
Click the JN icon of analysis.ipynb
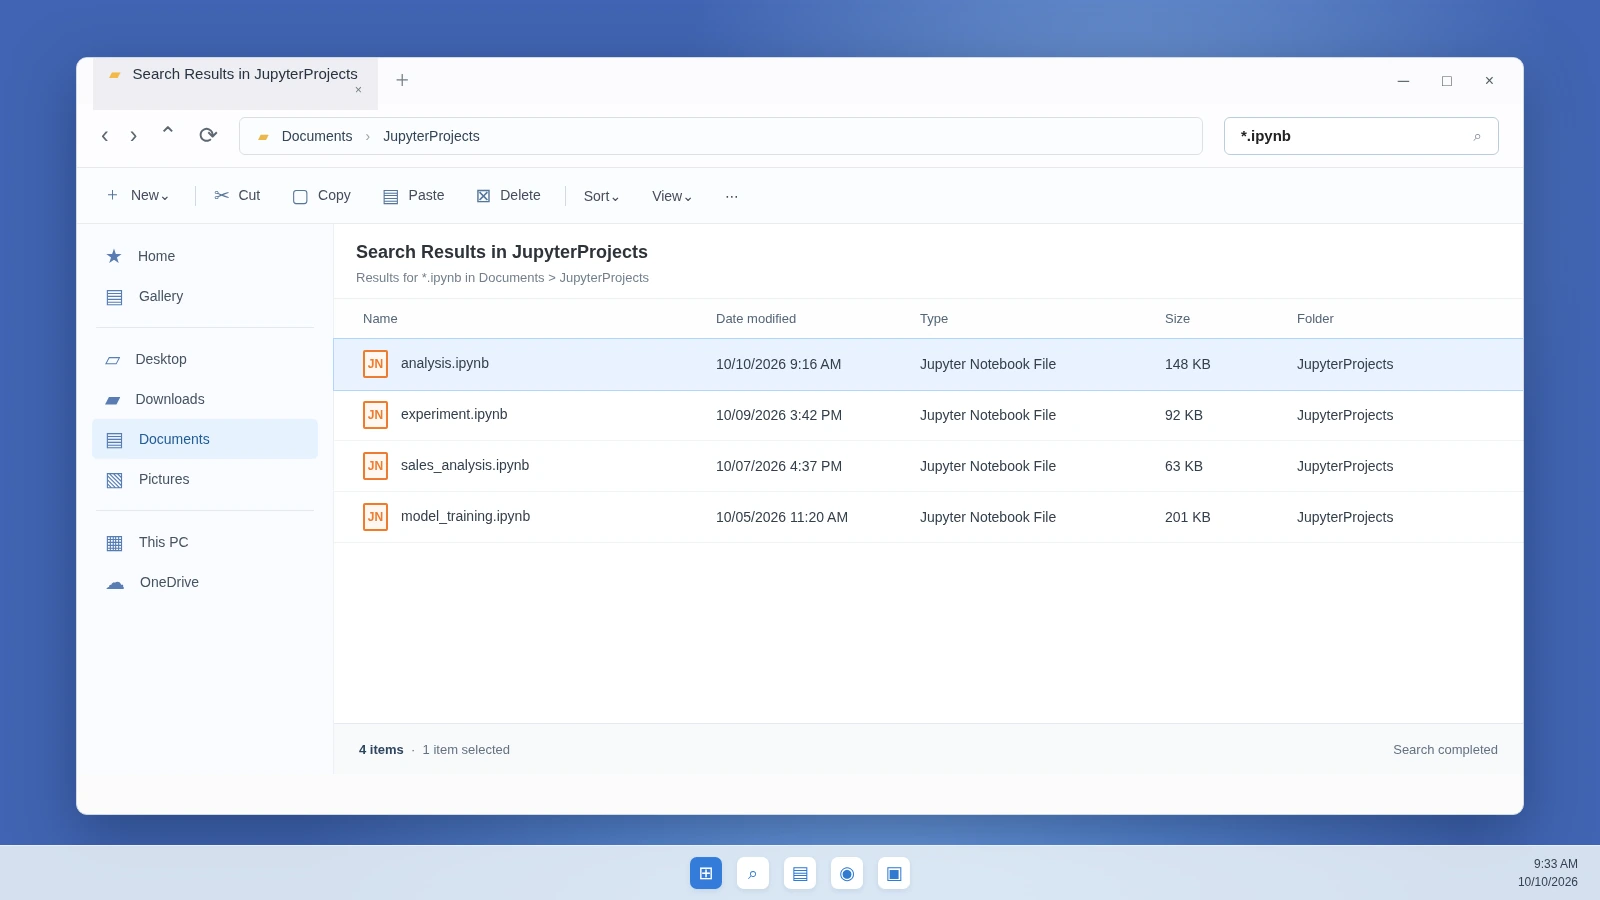tap(375, 364)
